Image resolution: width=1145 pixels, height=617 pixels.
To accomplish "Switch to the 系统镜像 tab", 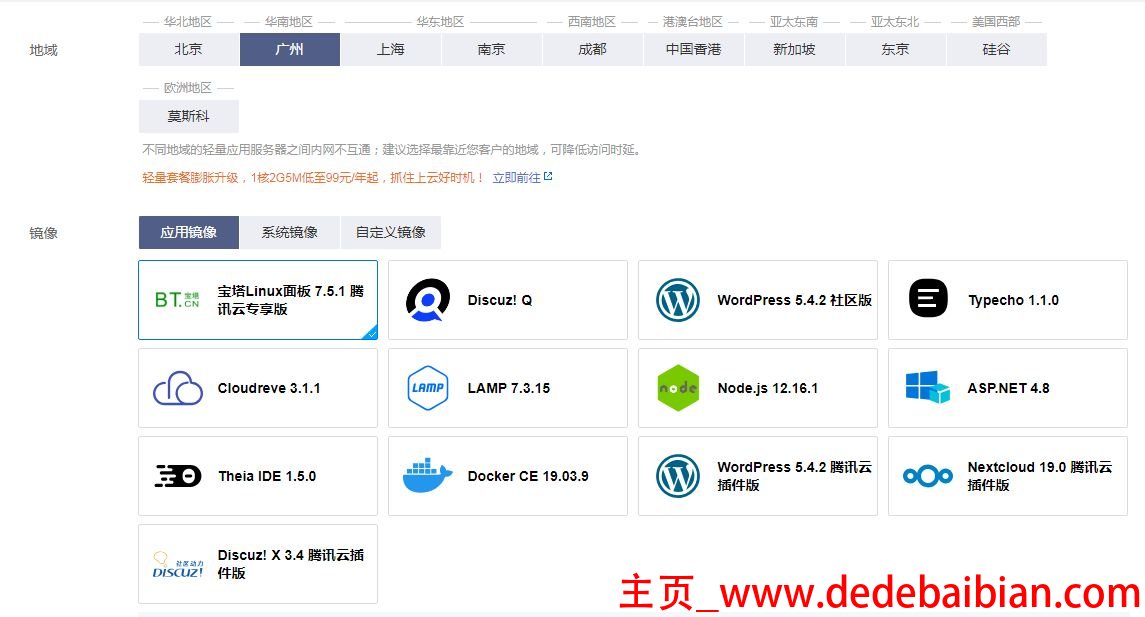I will (290, 232).
